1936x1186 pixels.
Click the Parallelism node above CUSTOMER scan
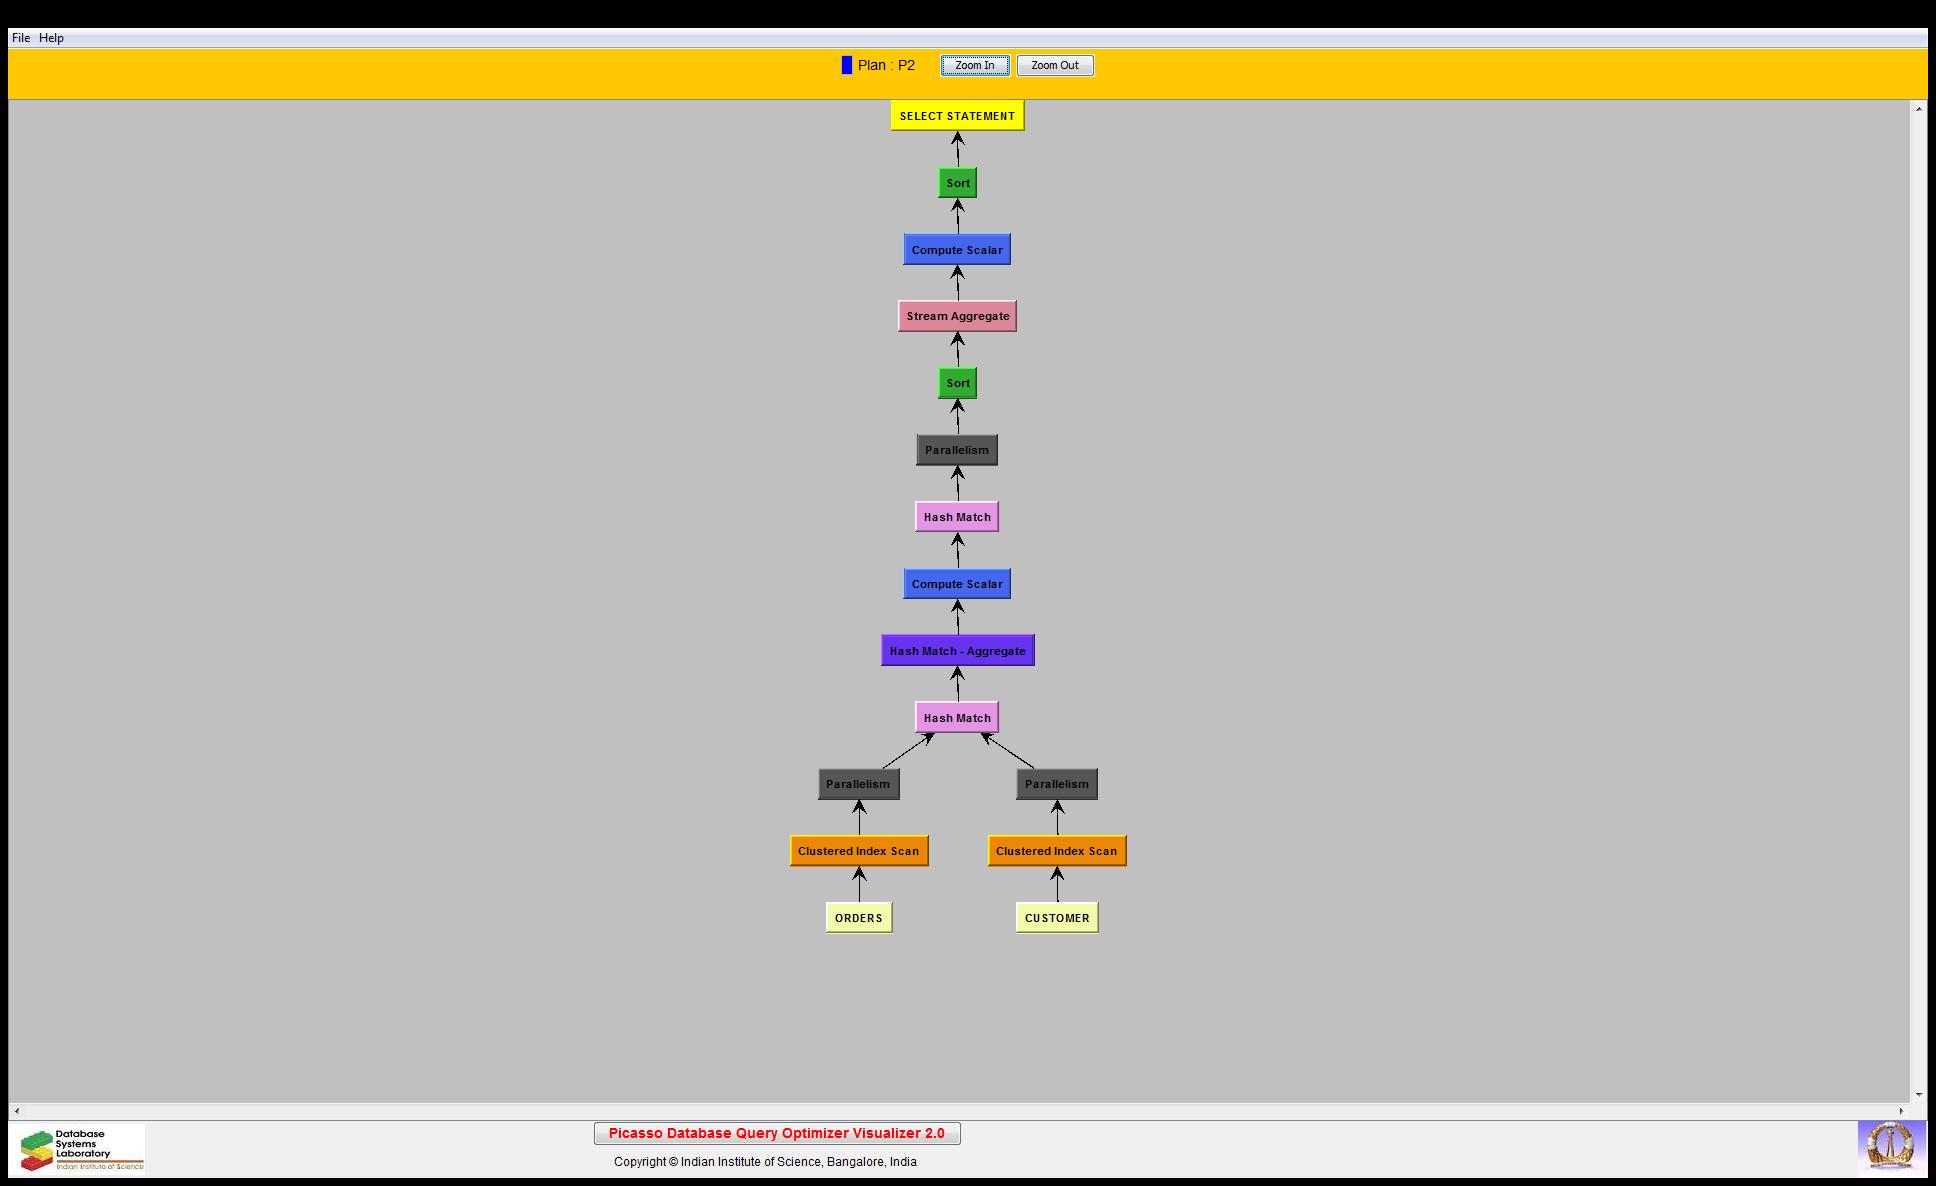1057,784
